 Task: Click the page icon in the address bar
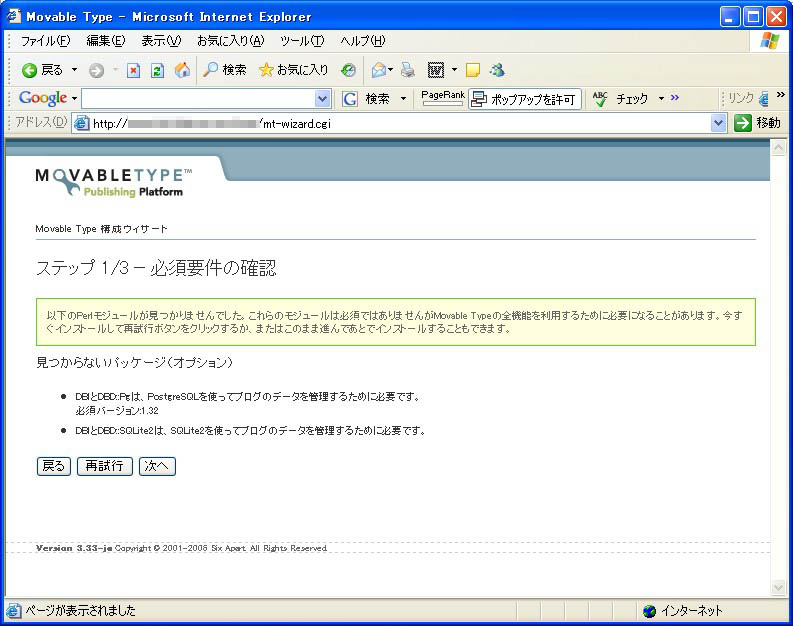point(81,123)
